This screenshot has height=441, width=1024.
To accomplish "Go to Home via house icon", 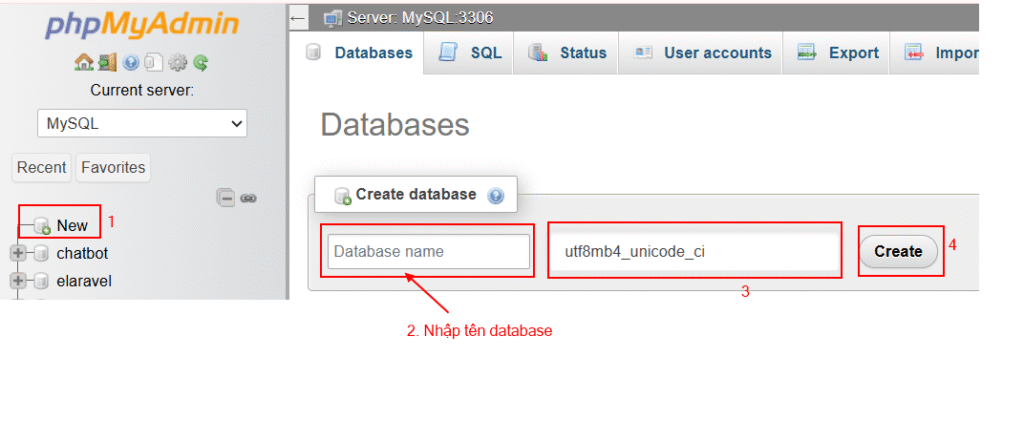I will 84,63.
